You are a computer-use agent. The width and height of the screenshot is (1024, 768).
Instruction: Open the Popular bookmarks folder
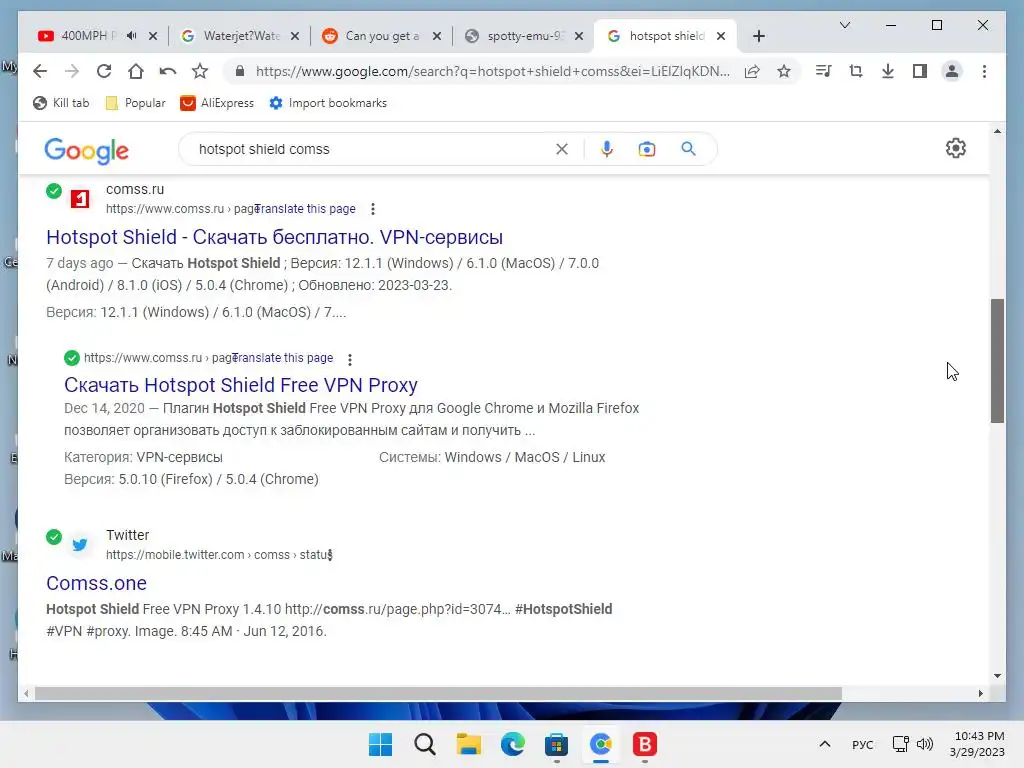[135, 103]
